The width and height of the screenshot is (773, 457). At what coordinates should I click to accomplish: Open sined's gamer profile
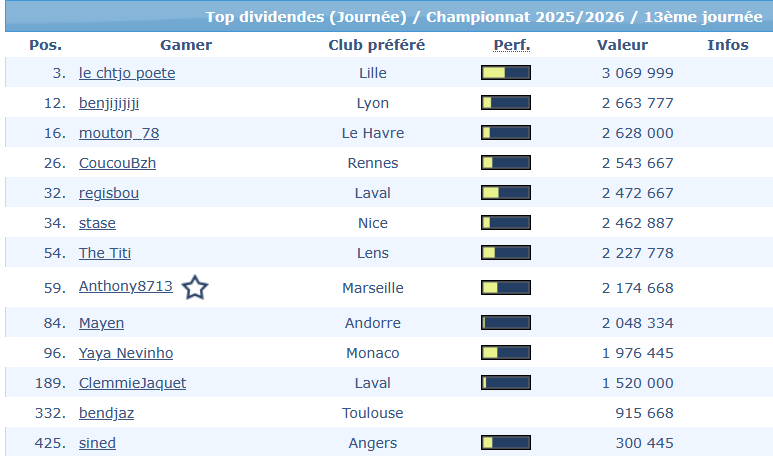tap(97, 443)
